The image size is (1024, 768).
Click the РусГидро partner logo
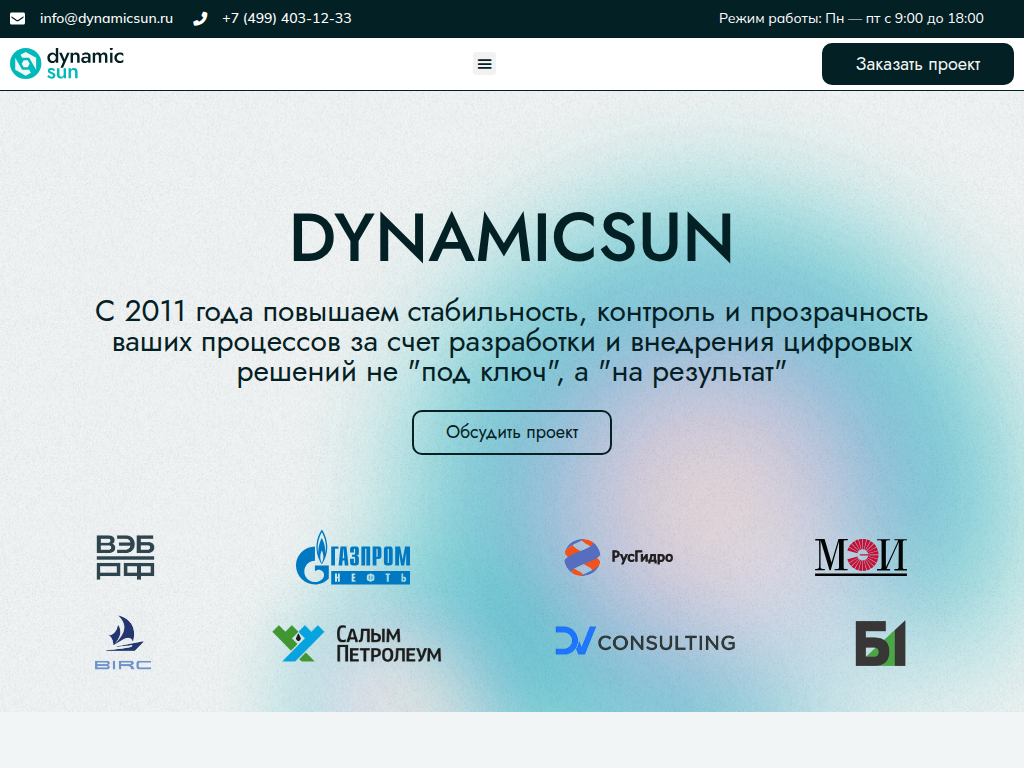click(620, 557)
